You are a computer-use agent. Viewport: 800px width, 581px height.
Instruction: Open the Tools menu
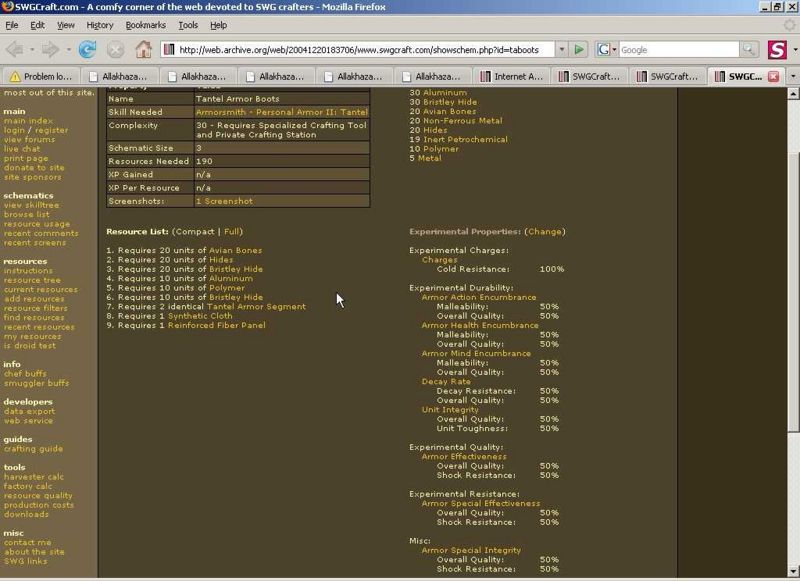tap(188, 24)
